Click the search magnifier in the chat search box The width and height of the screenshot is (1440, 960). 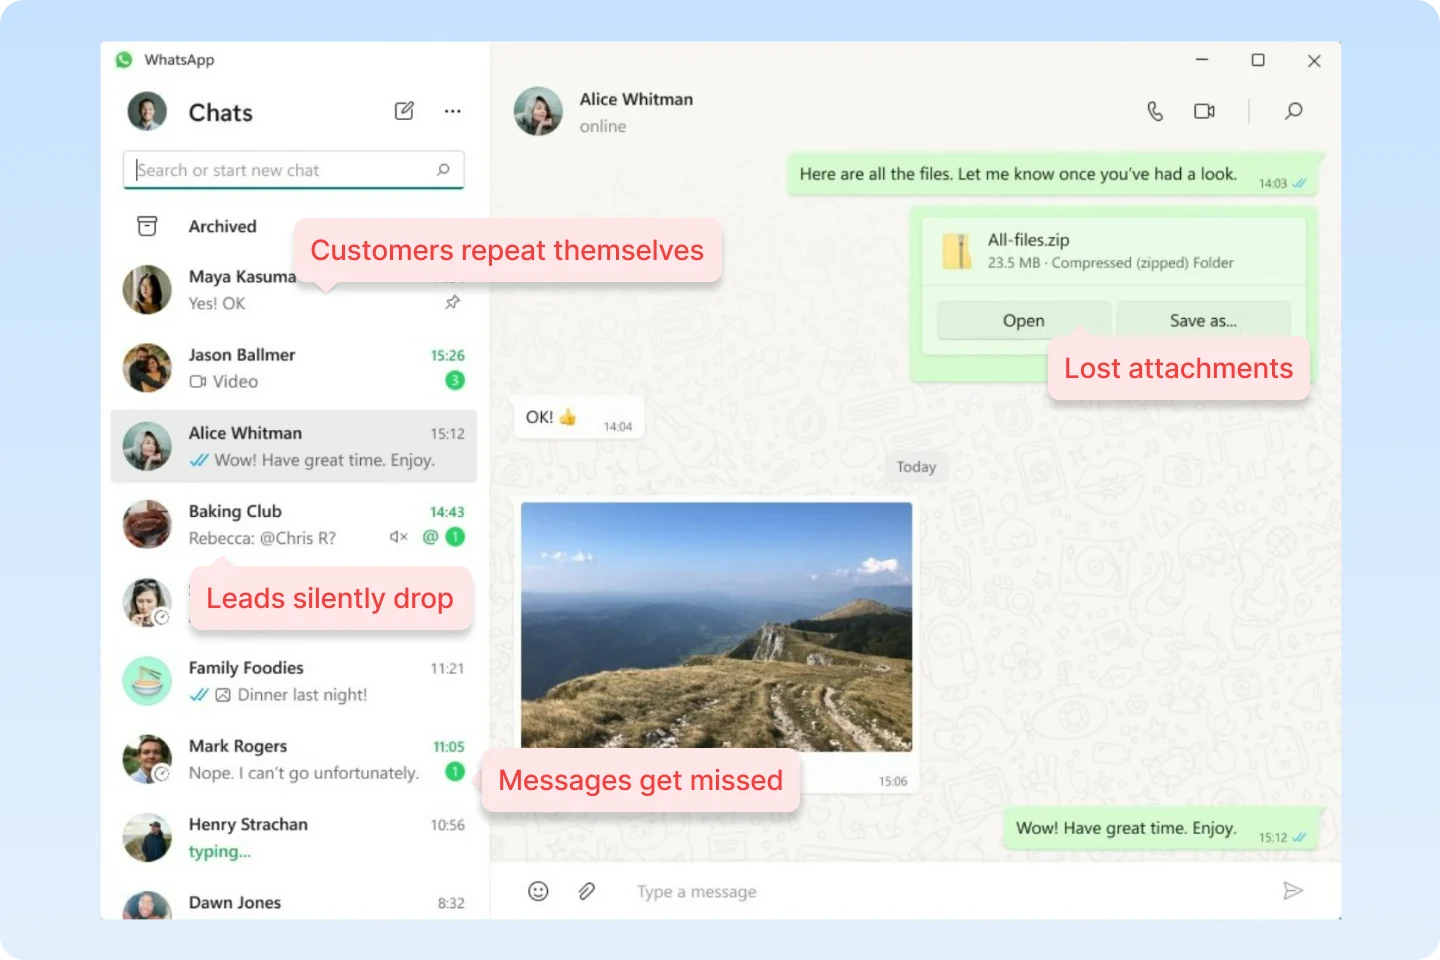443,170
